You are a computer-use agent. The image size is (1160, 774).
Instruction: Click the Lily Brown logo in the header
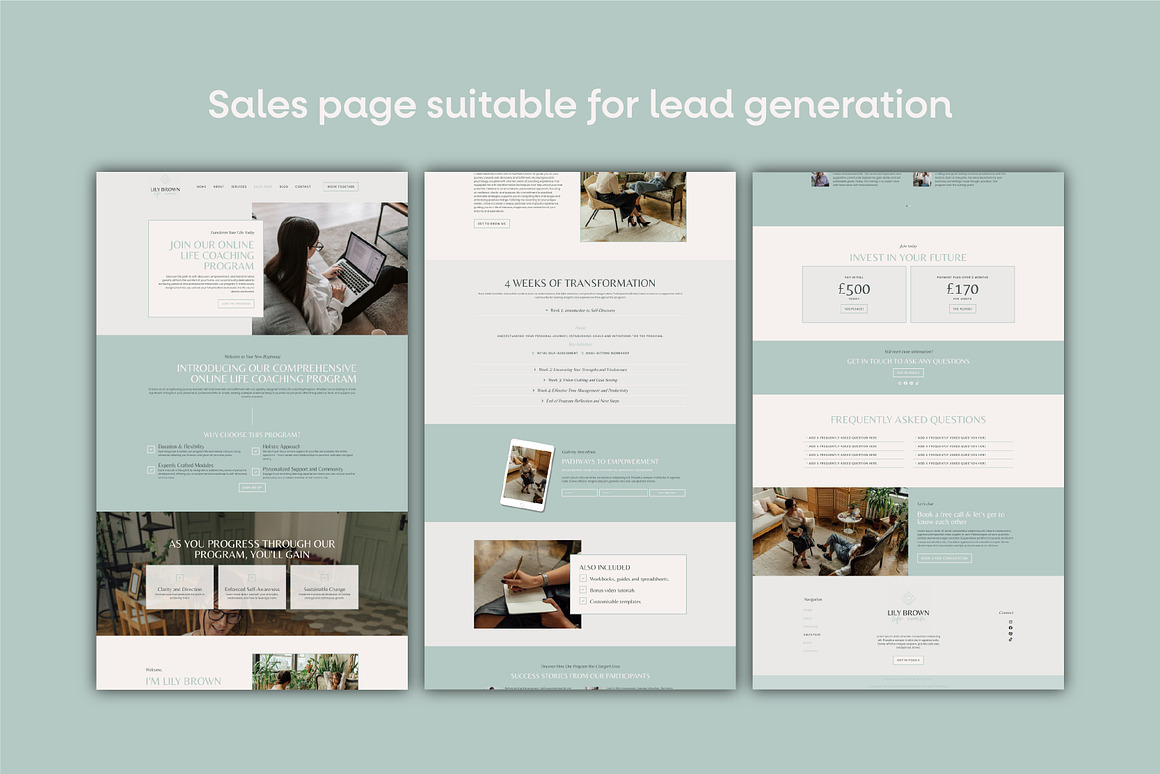tap(166, 186)
